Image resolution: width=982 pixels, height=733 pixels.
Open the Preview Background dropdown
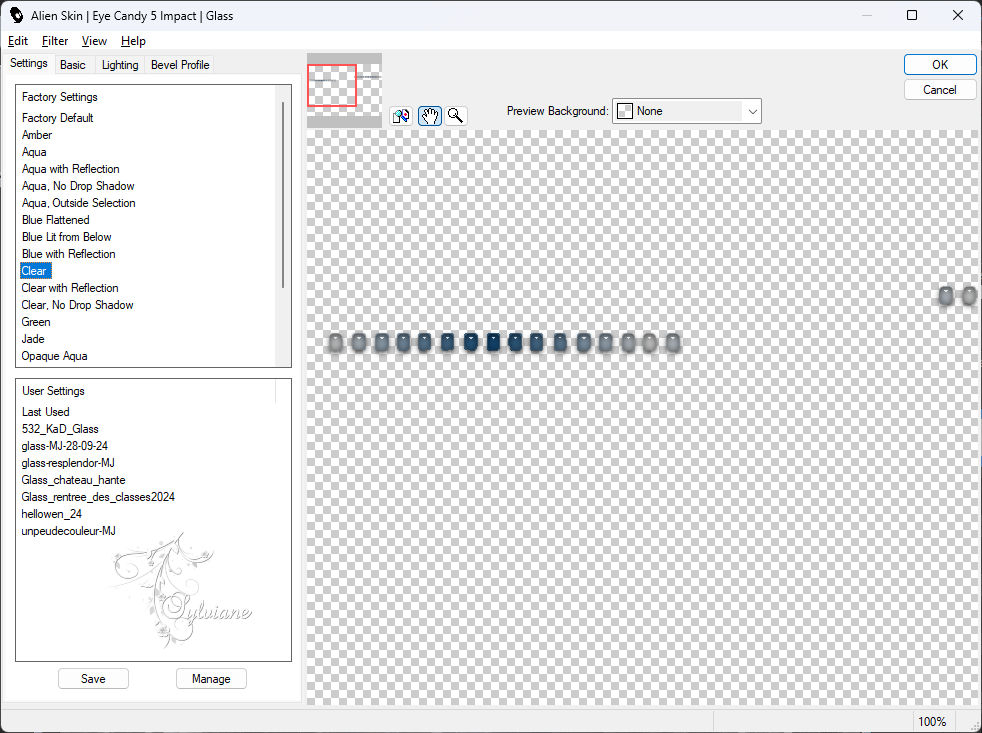click(x=686, y=111)
